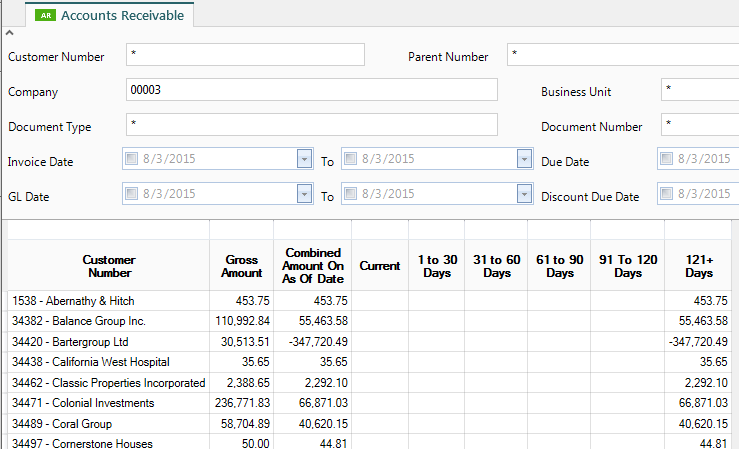Sort by the Gross Amount column header
739x449 pixels.
tap(241, 266)
